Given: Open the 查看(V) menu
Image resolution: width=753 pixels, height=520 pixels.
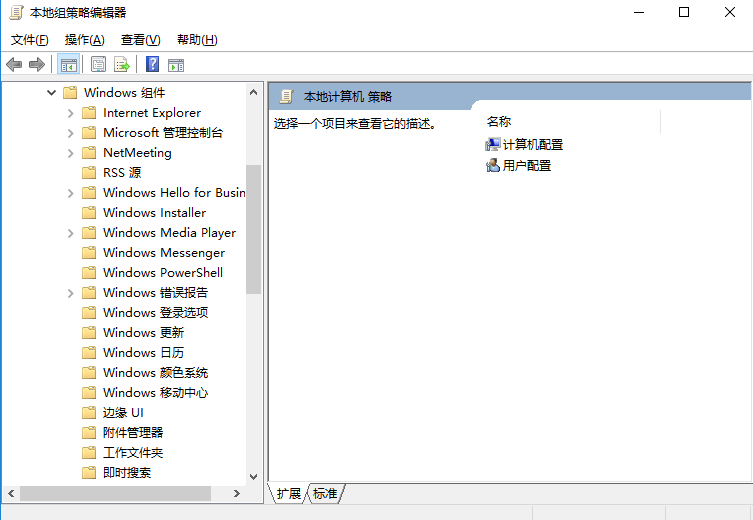Looking at the screenshot, I should click(x=140, y=40).
